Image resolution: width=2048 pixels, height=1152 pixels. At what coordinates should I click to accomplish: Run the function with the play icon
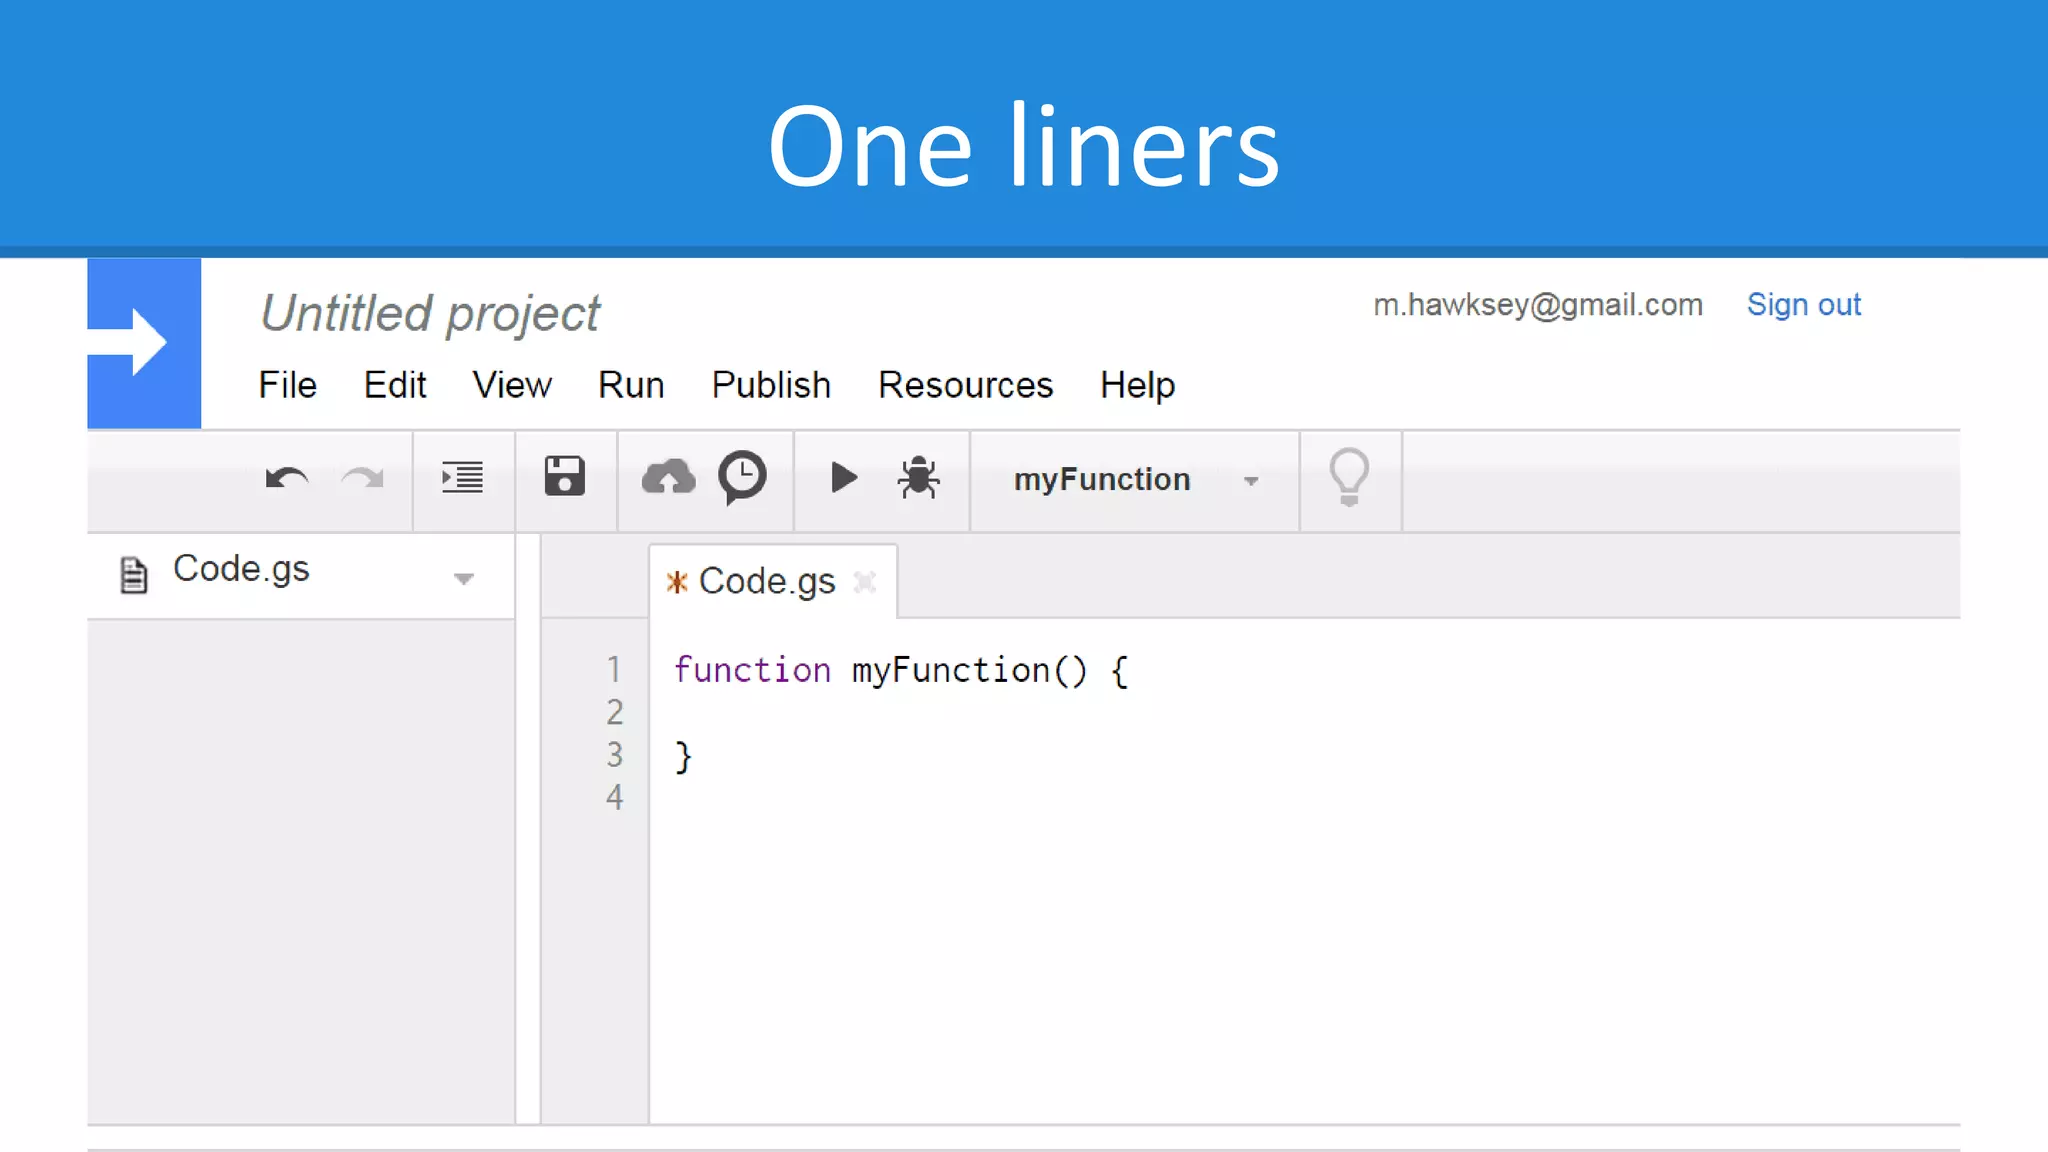844,478
